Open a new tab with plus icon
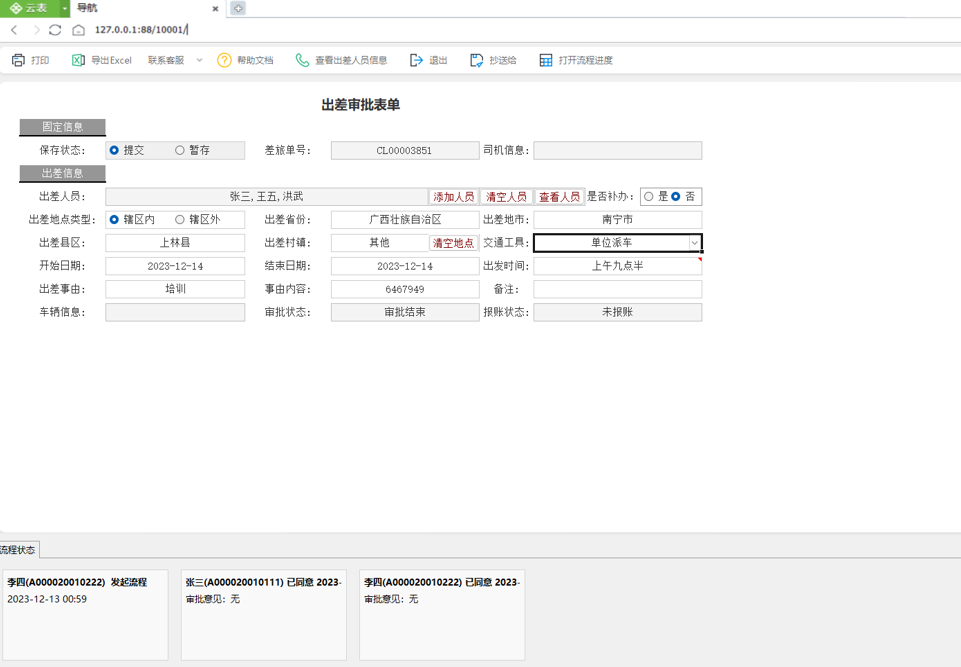 [x=238, y=8]
